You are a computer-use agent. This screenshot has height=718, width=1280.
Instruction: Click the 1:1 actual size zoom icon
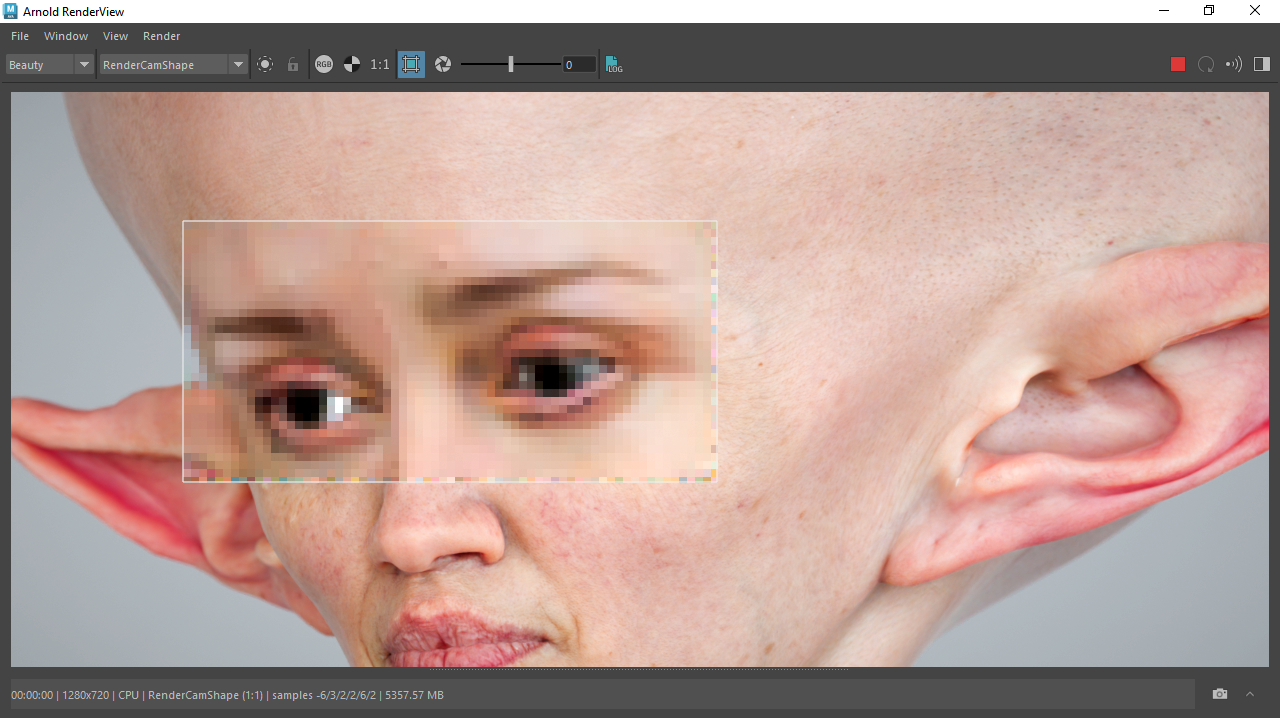pos(380,64)
